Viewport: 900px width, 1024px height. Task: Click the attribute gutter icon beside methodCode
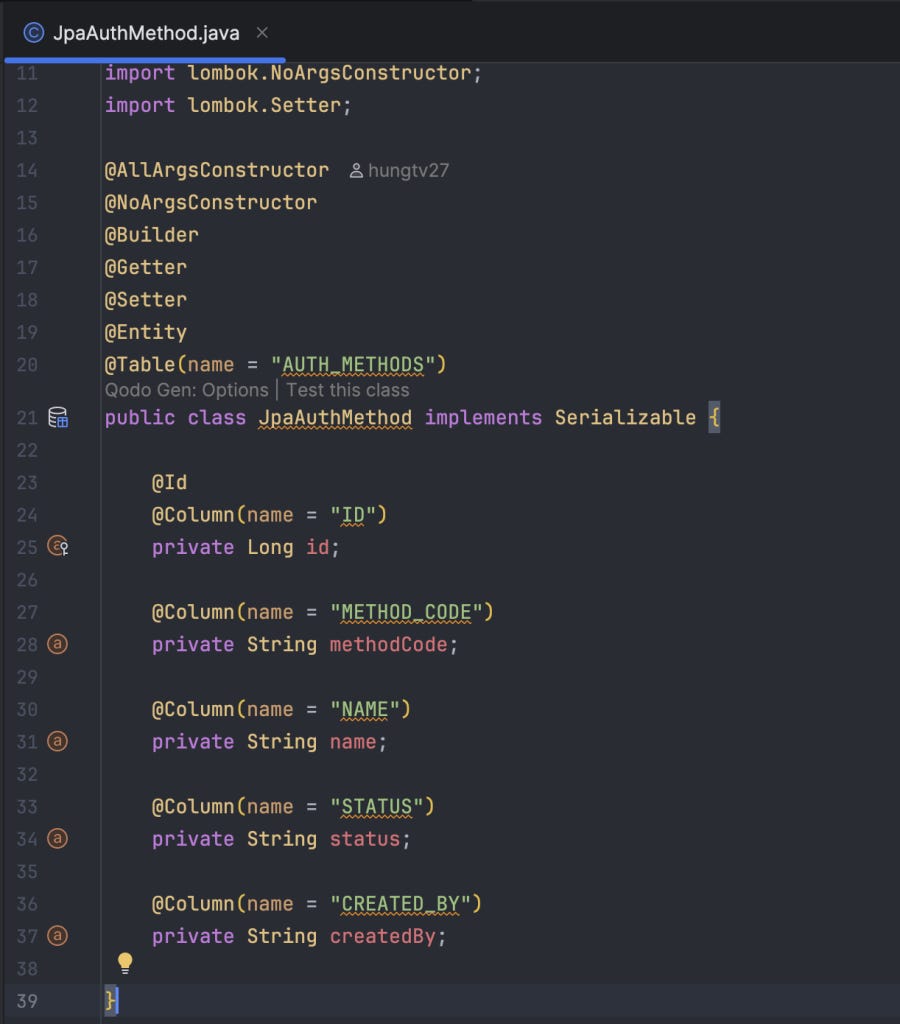coord(57,644)
